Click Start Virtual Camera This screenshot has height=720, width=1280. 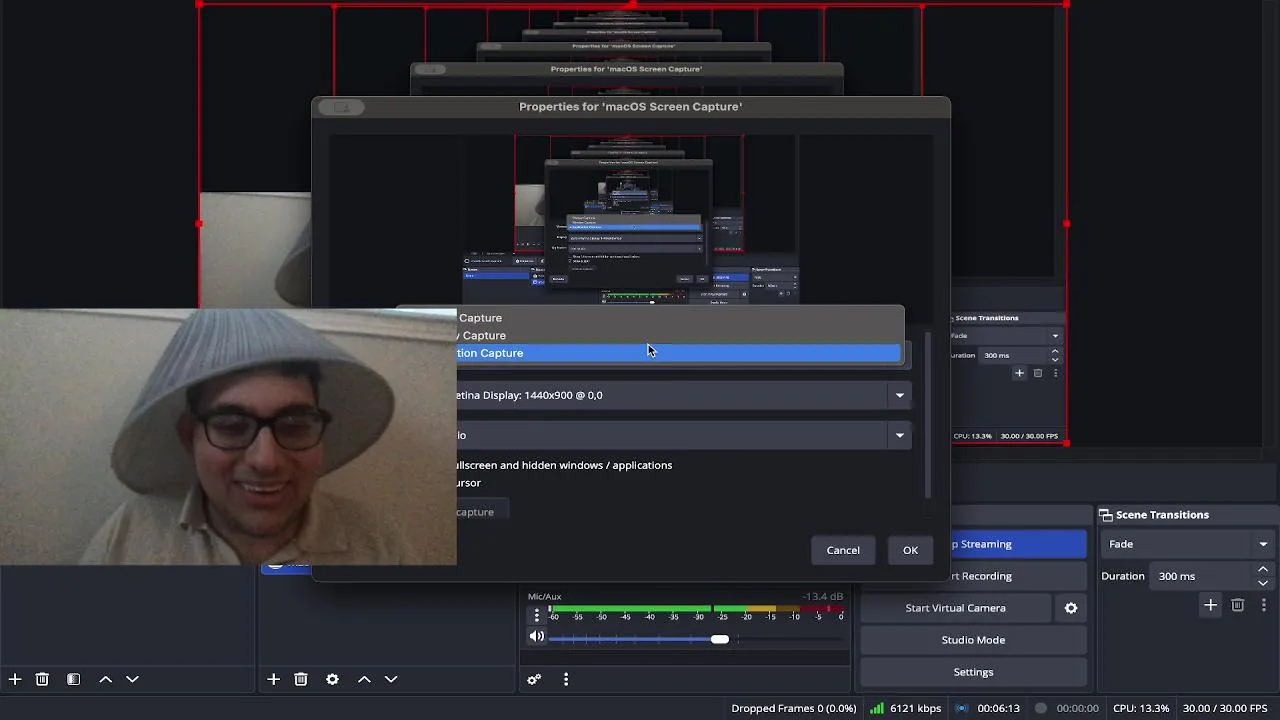pyautogui.click(x=955, y=608)
